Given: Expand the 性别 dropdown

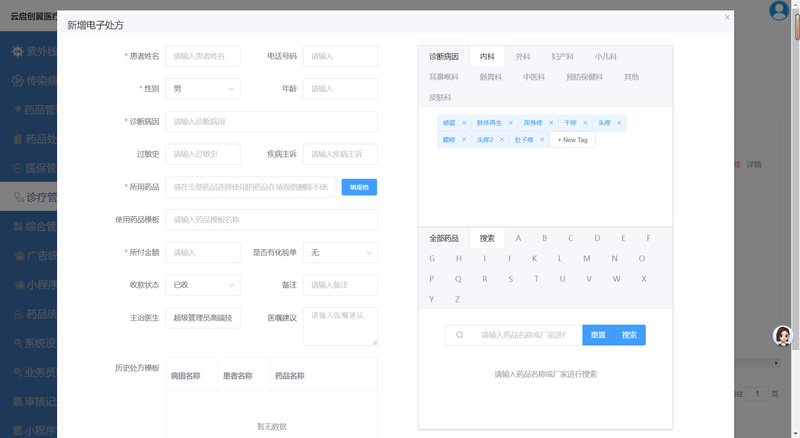Looking at the screenshot, I should pyautogui.click(x=203, y=89).
